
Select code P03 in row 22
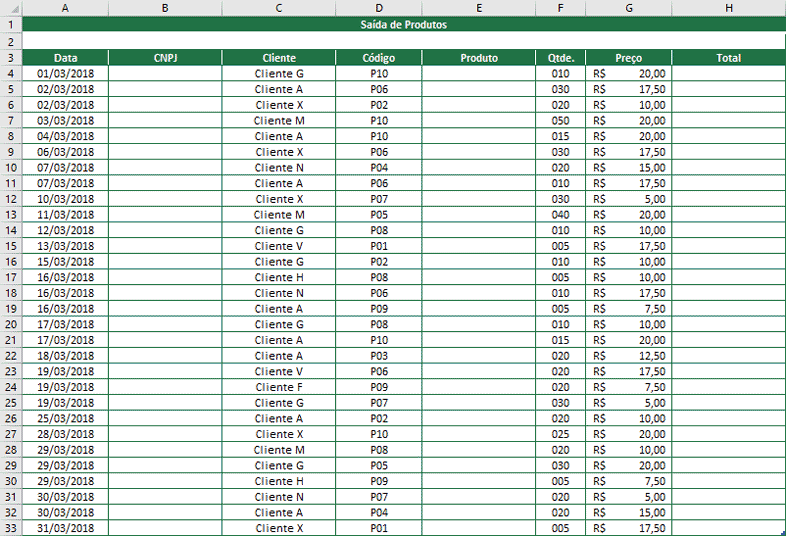click(379, 355)
